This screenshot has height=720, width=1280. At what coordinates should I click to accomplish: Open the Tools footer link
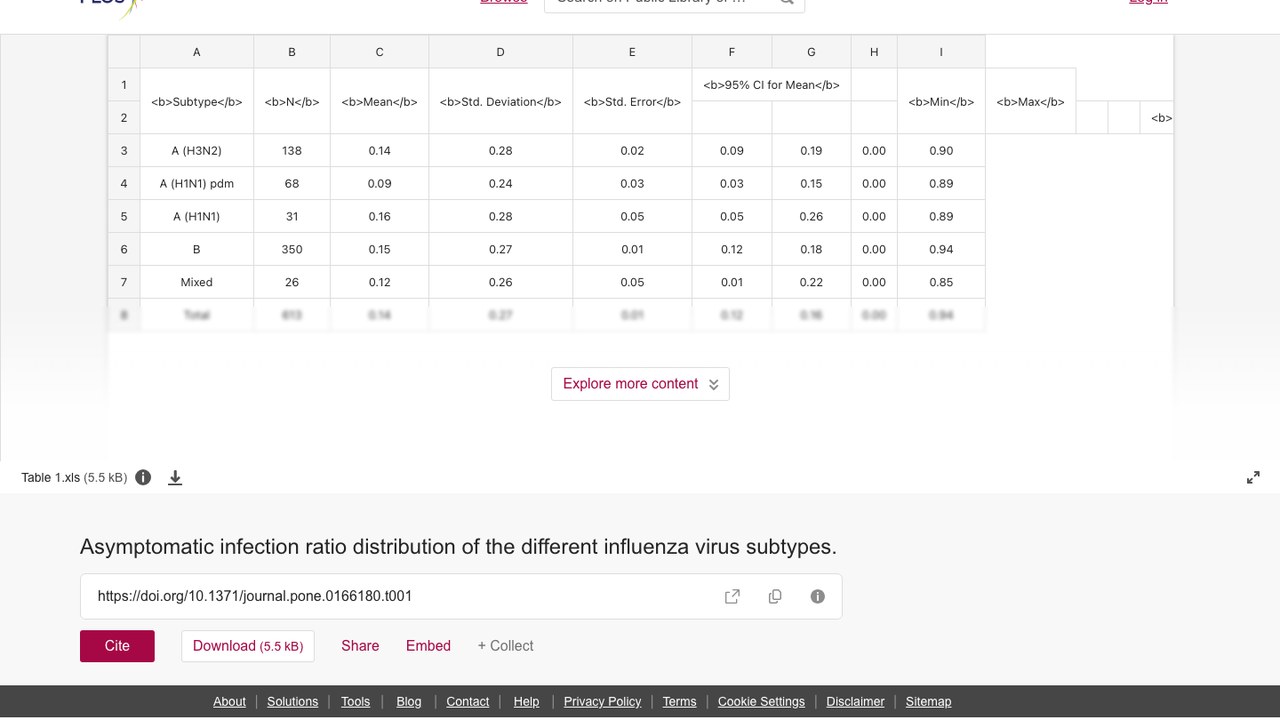pyautogui.click(x=355, y=701)
